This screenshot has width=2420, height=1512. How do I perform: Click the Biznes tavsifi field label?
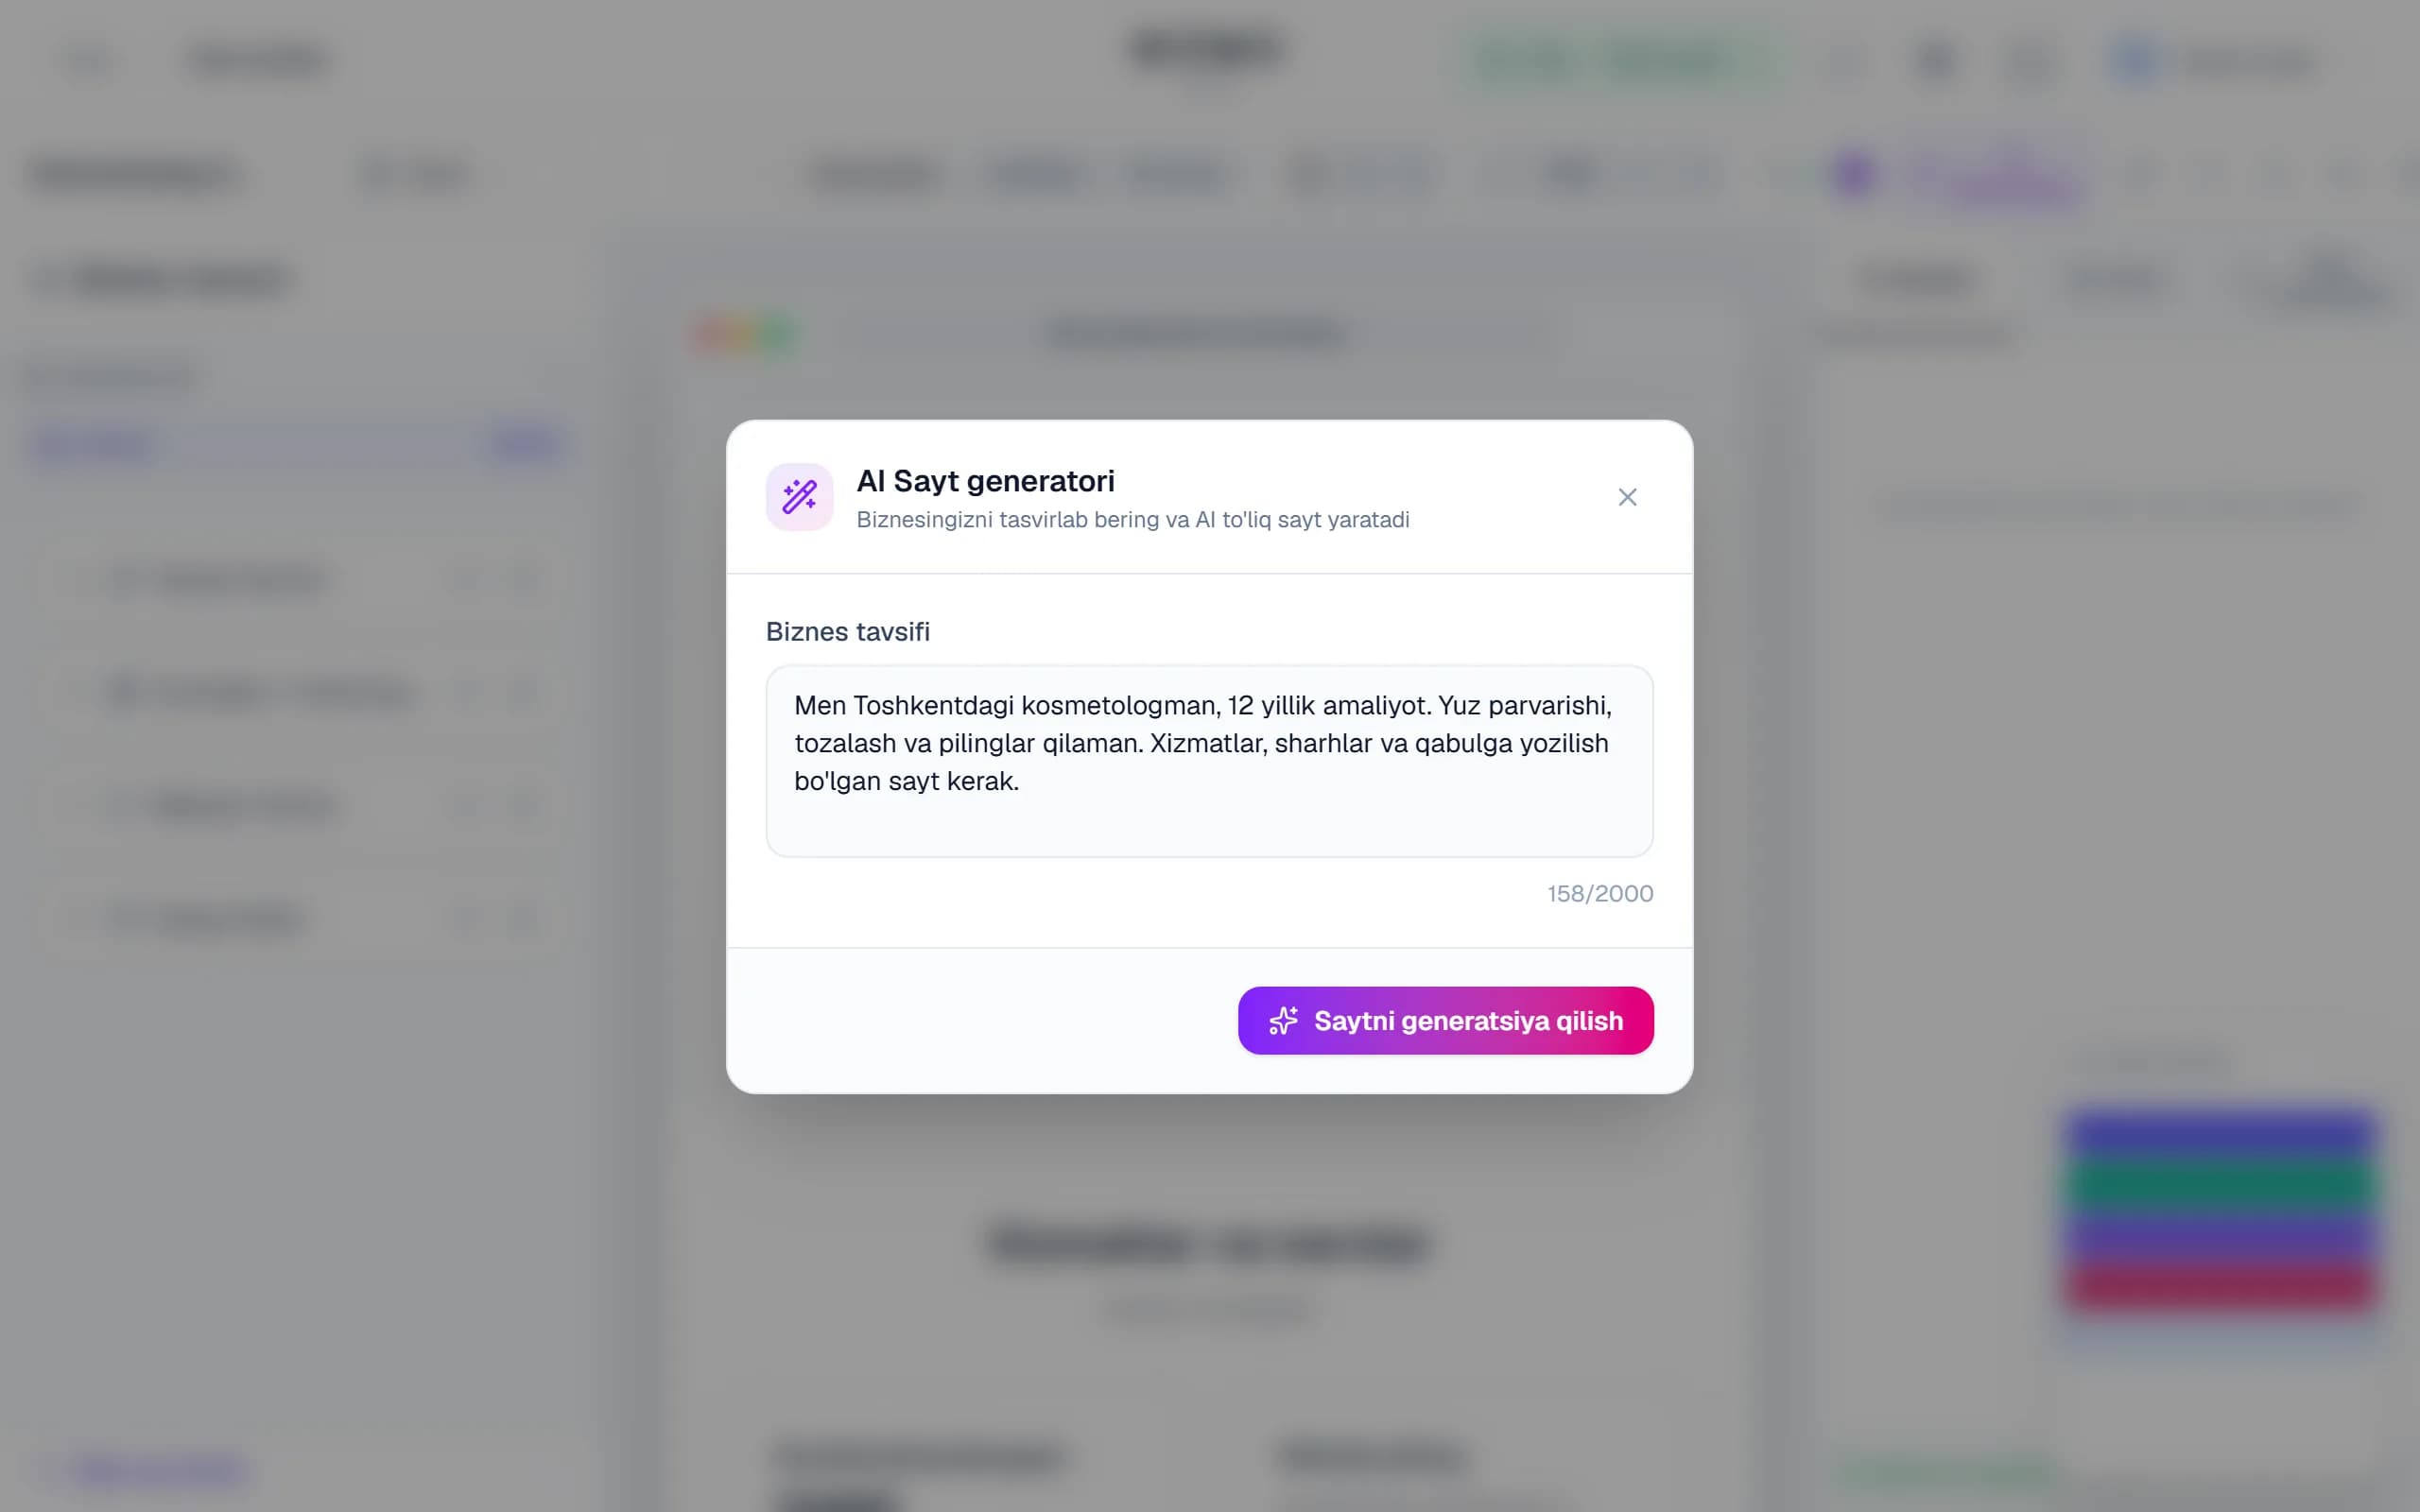tap(847, 632)
